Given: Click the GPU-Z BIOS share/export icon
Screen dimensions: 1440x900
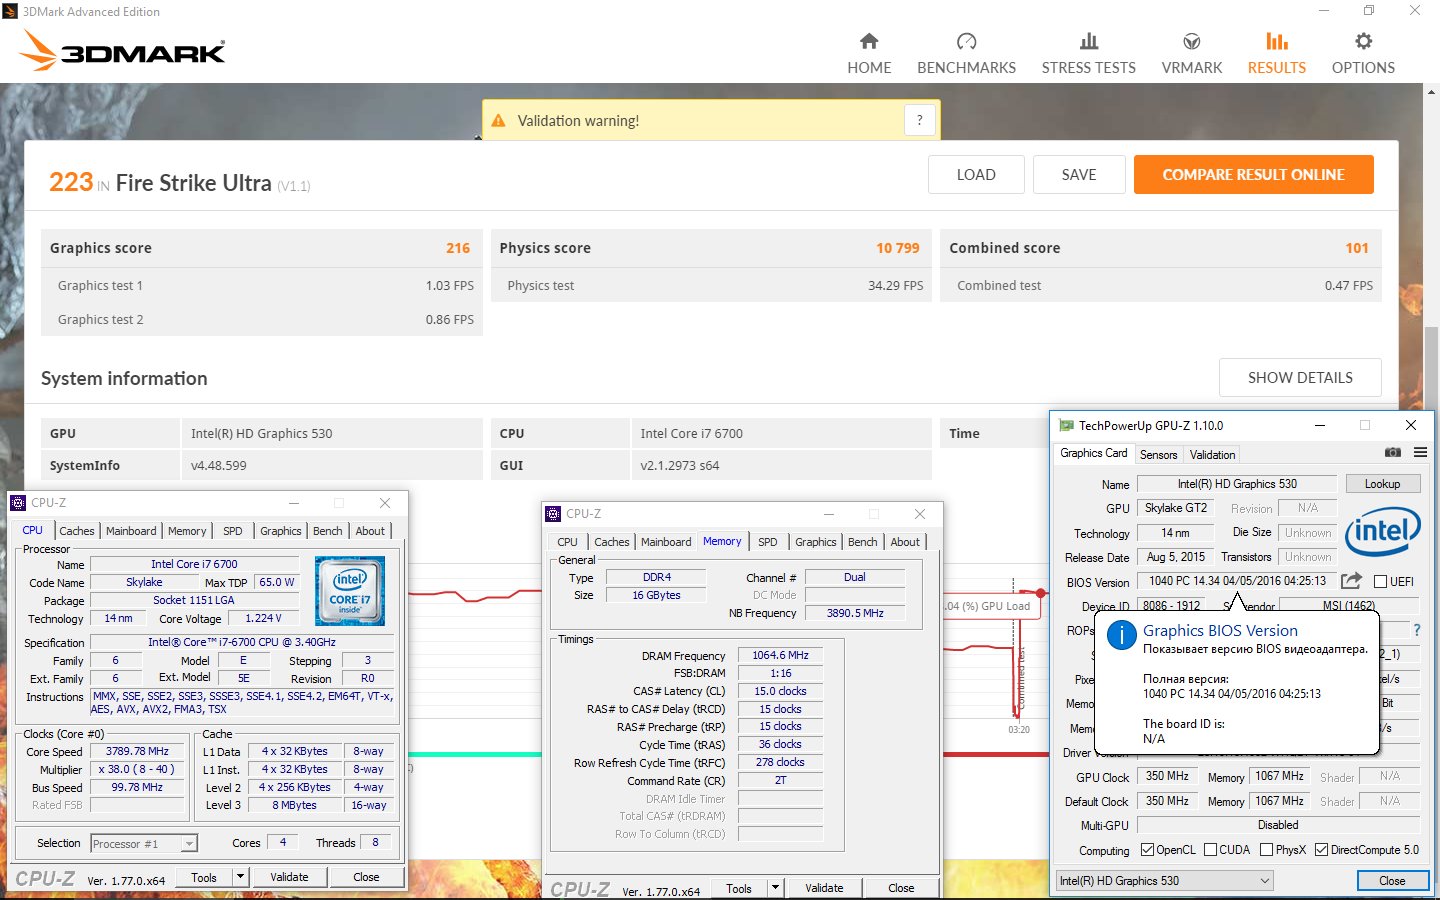Looking at the screenshot, I should [x=1351, y=581].
